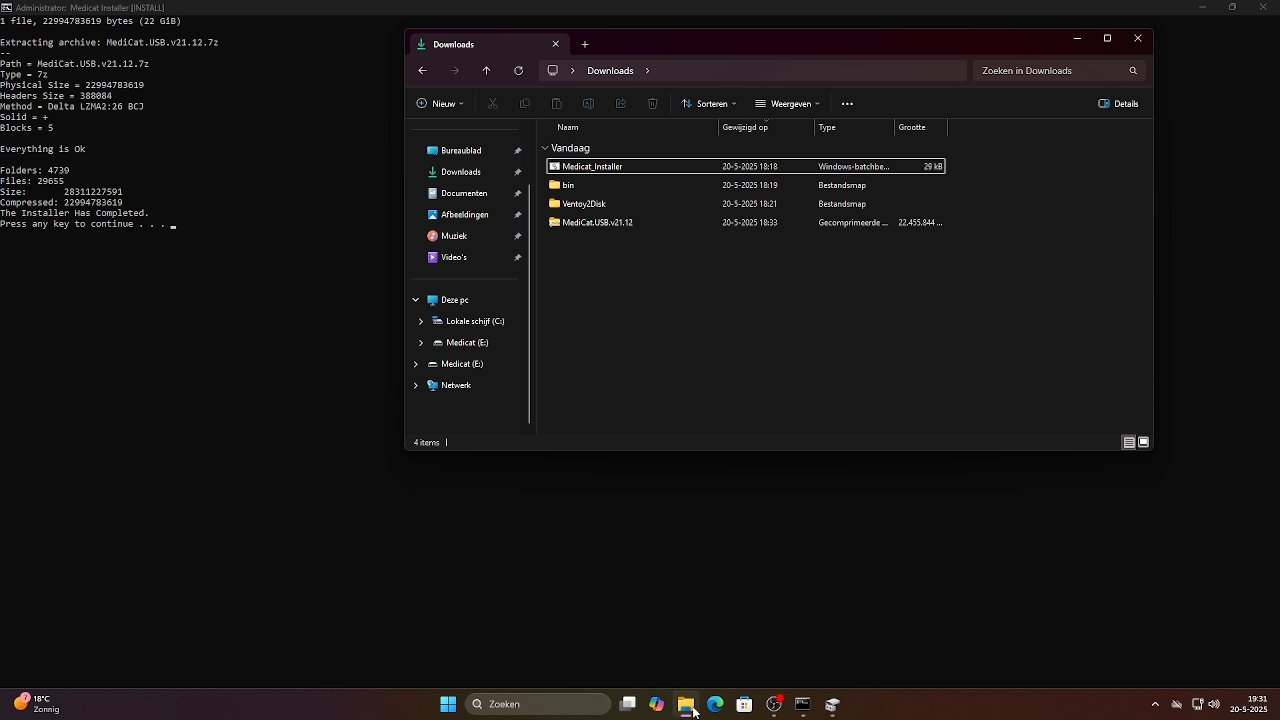Click the Share toolbar icon
The height and width of the screenshot is (720, 1280).
coord(620,104)
